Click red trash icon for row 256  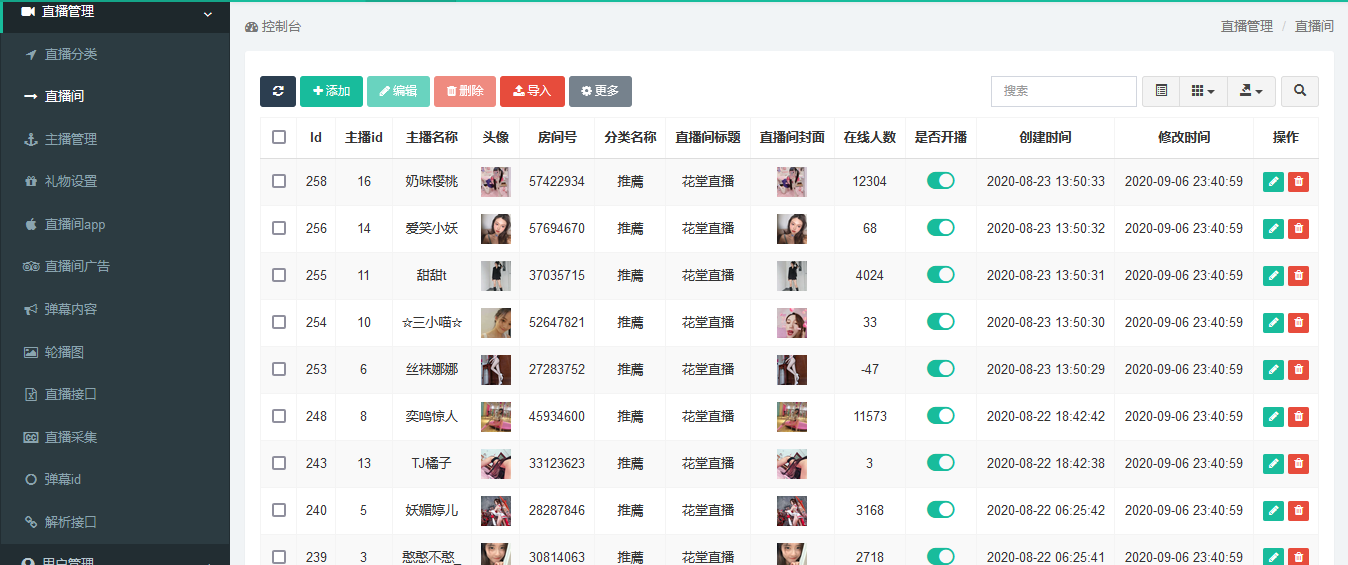tap(1298, 229)
